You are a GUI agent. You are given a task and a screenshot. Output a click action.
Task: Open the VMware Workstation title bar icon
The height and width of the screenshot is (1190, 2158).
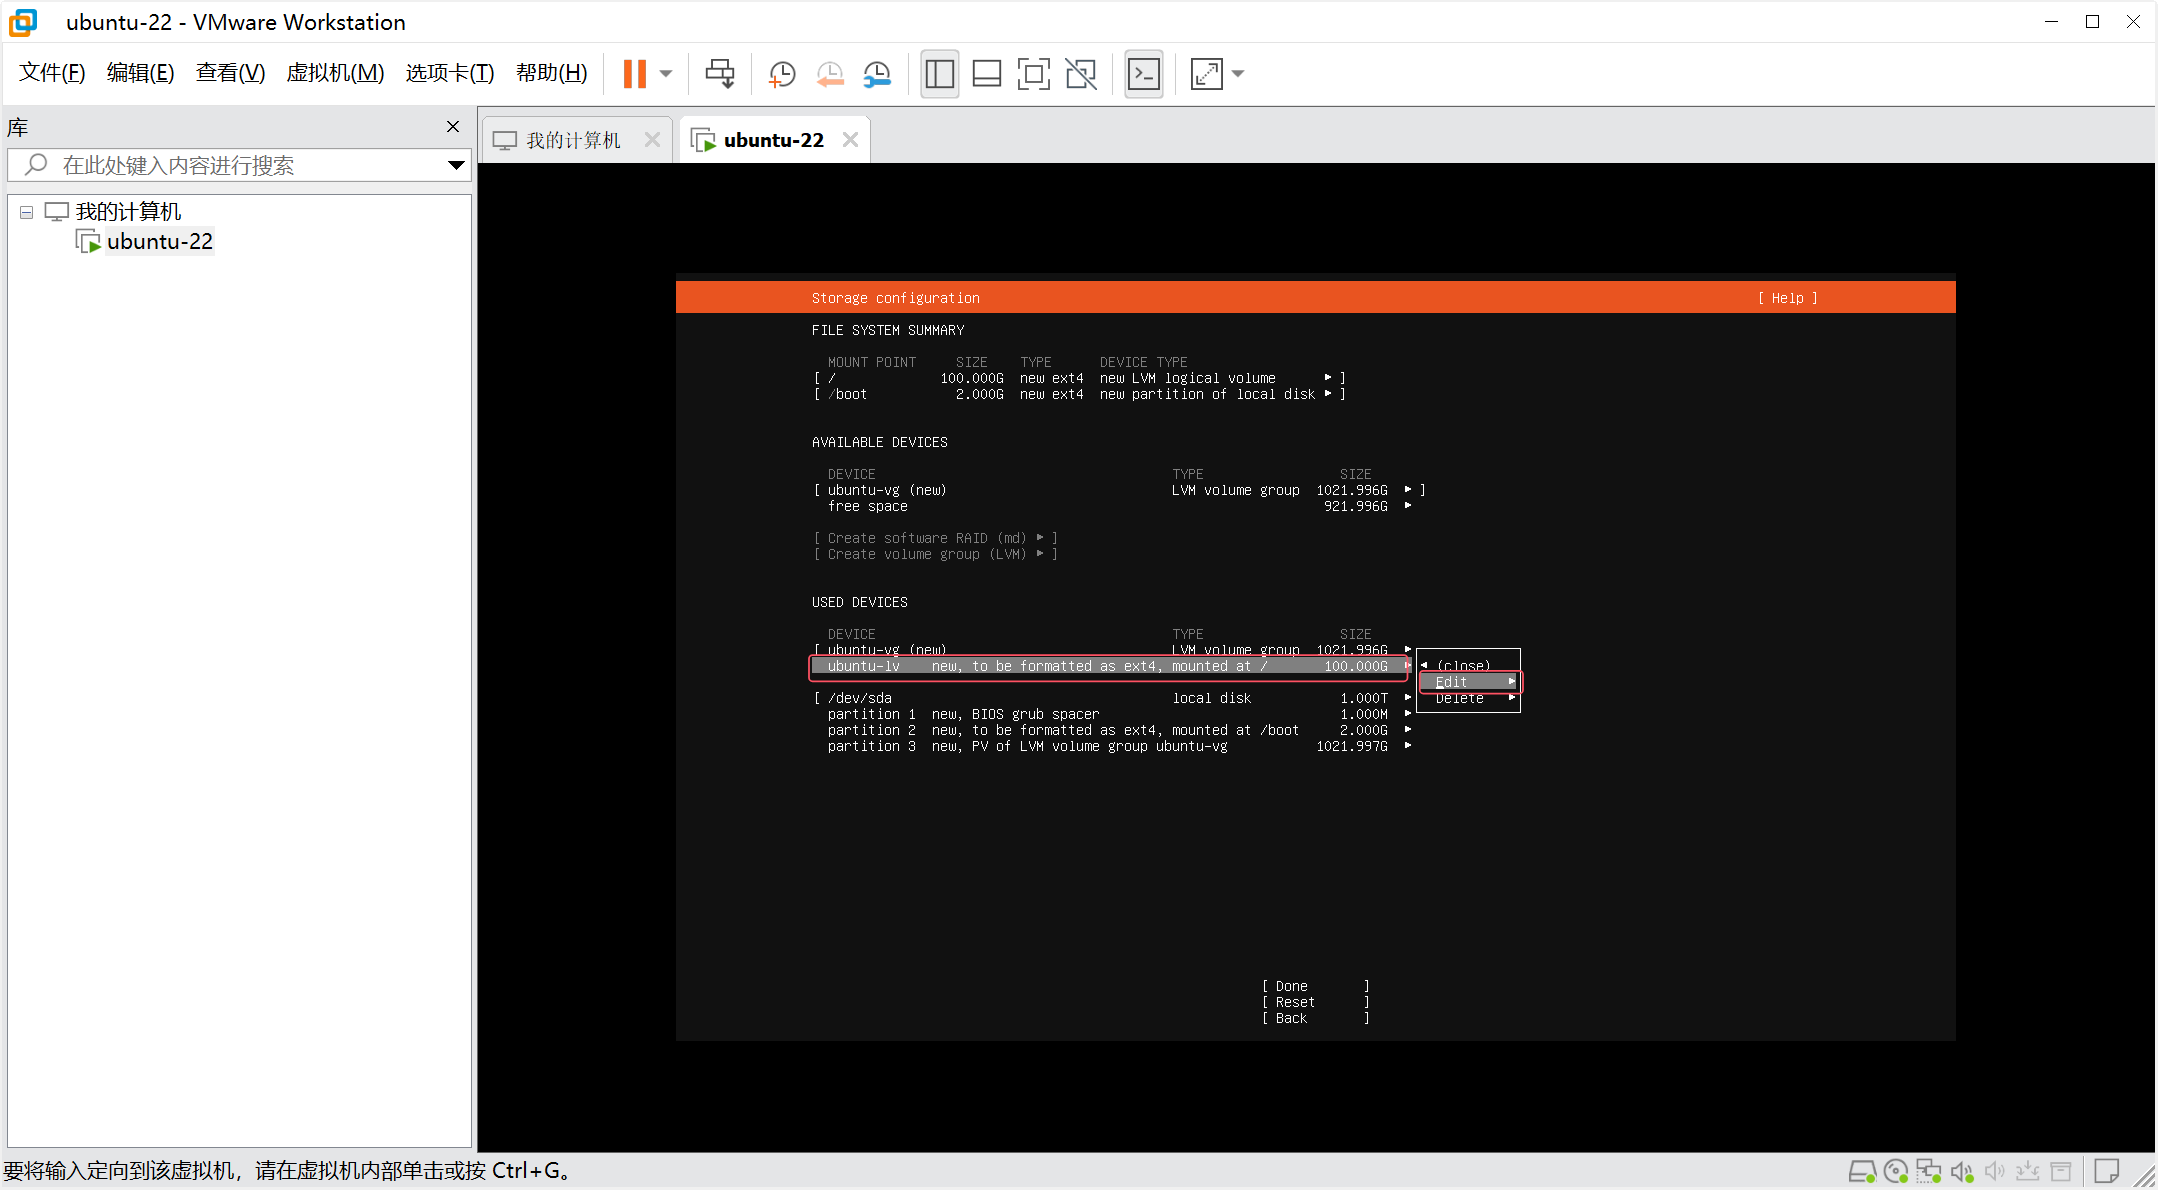pos(22,22)
